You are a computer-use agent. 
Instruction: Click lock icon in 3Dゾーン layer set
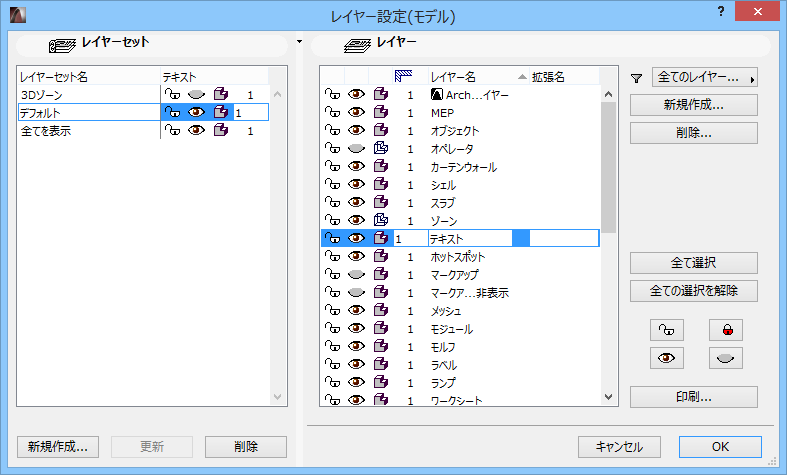172,94
